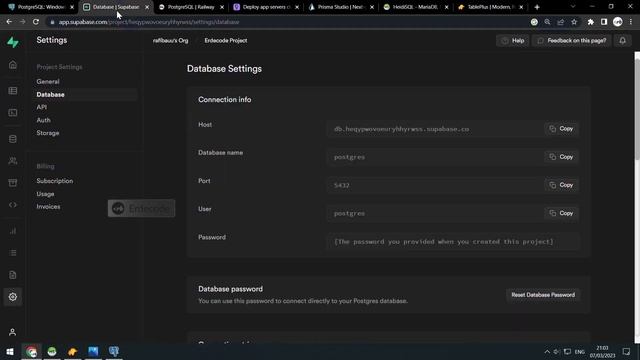Open Windows Start menu
The width and height of the screenshot is (640, 360).
[x=10, y=351]
